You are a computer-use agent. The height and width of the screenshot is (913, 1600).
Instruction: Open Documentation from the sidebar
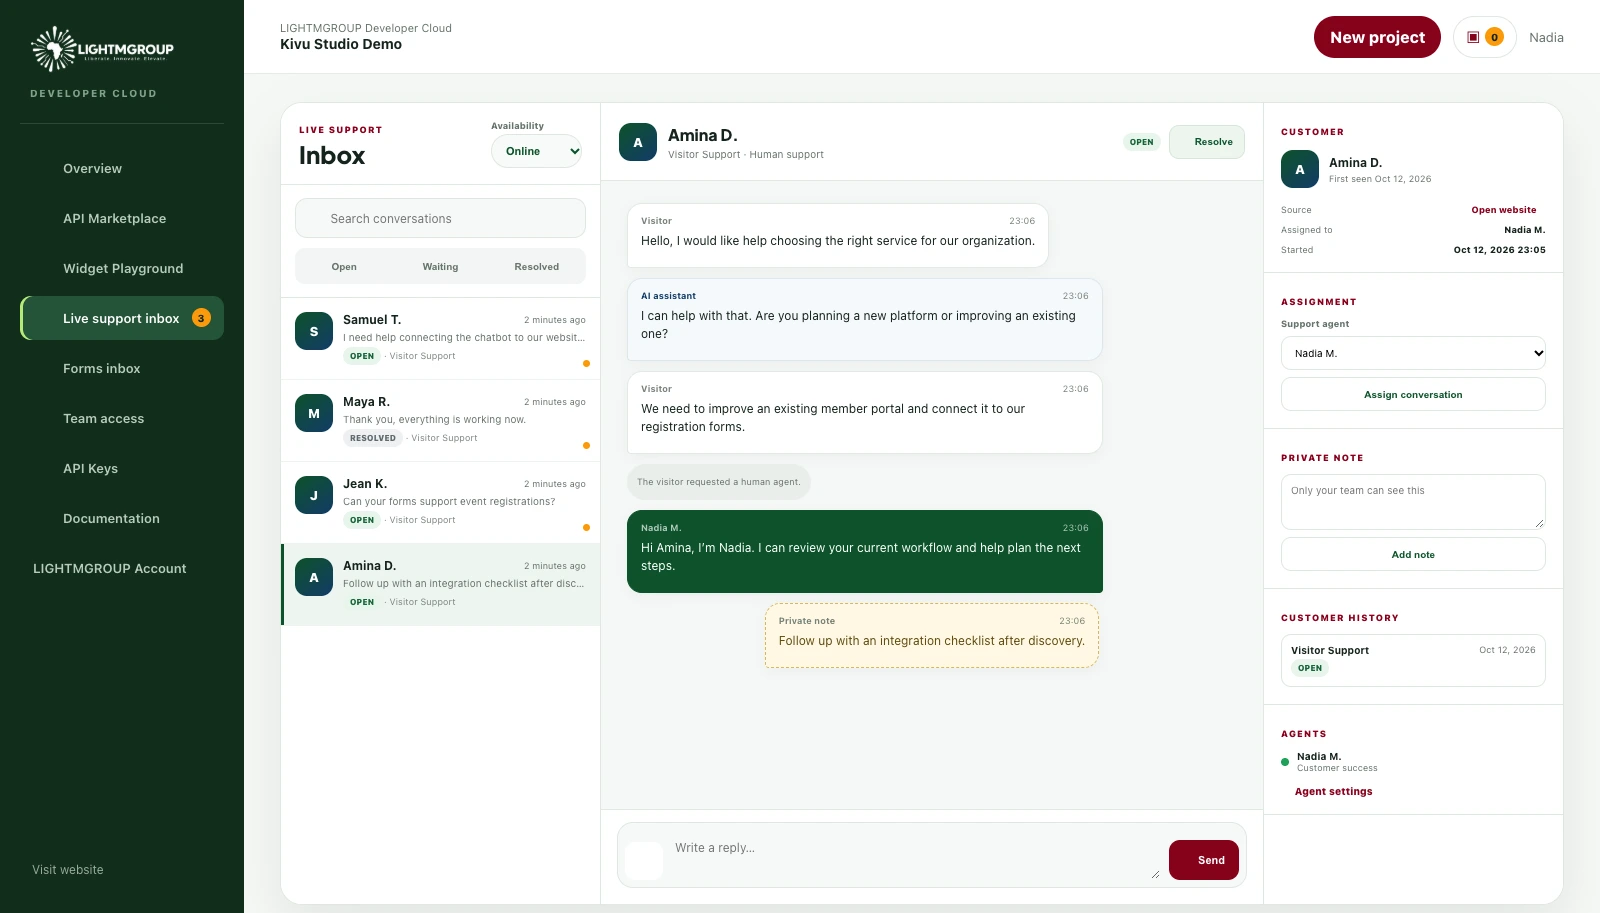click(122, 518)
